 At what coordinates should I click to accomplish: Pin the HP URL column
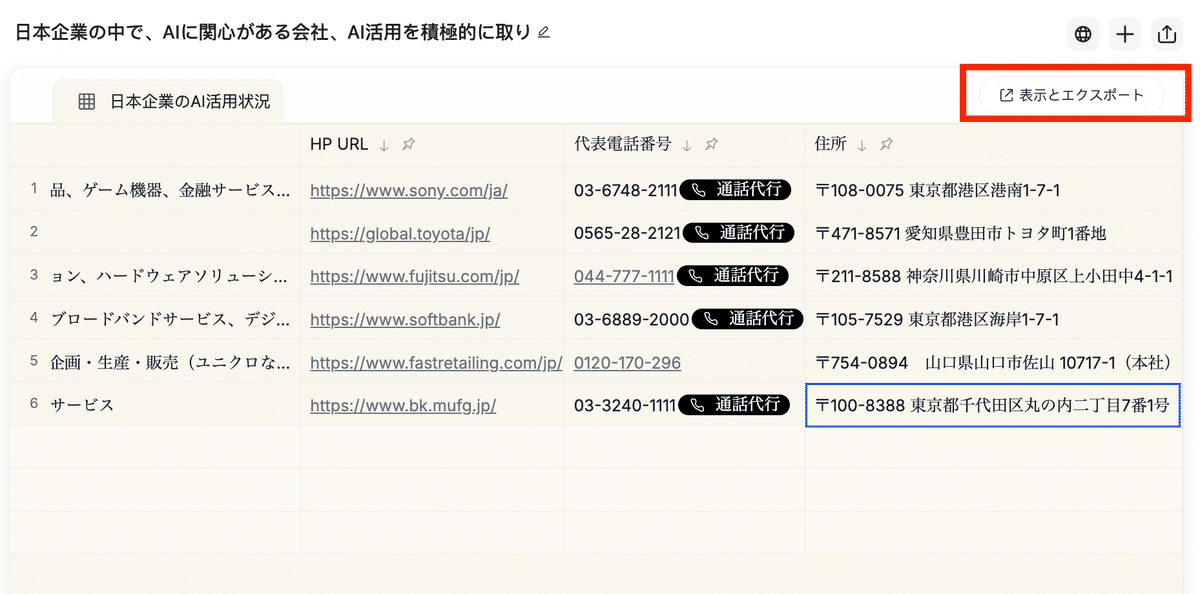coord(409,145)
